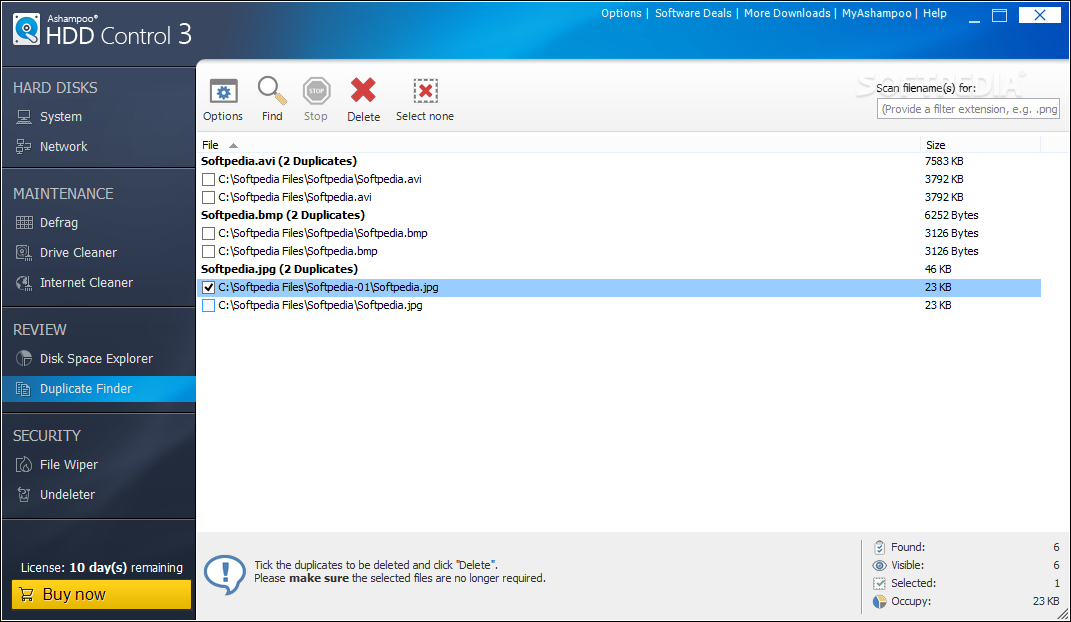This screenshot has width=1071, height=622.
Task: Click the Defrag grid icon
Action: (24, 223)
